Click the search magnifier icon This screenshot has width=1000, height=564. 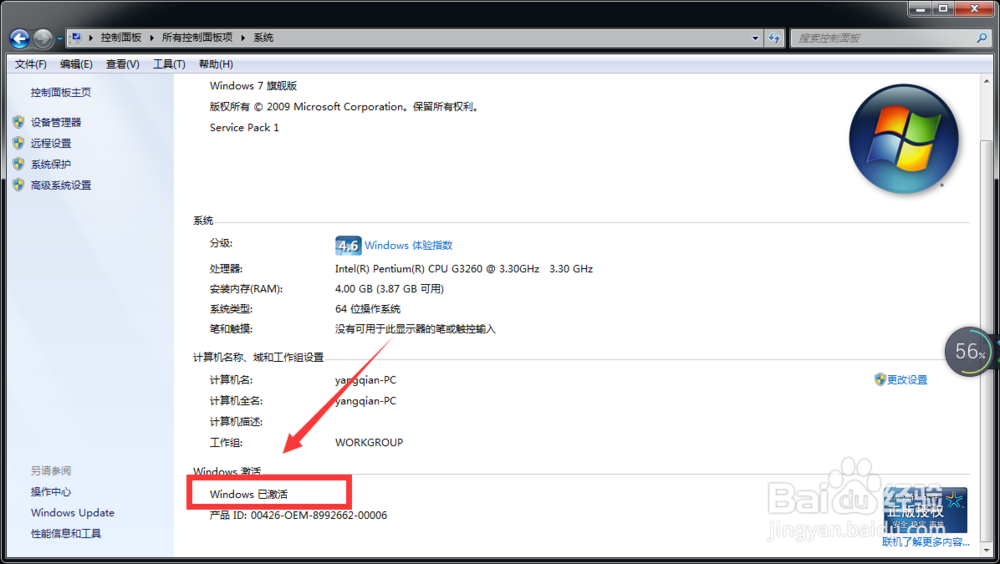point(982,38)
